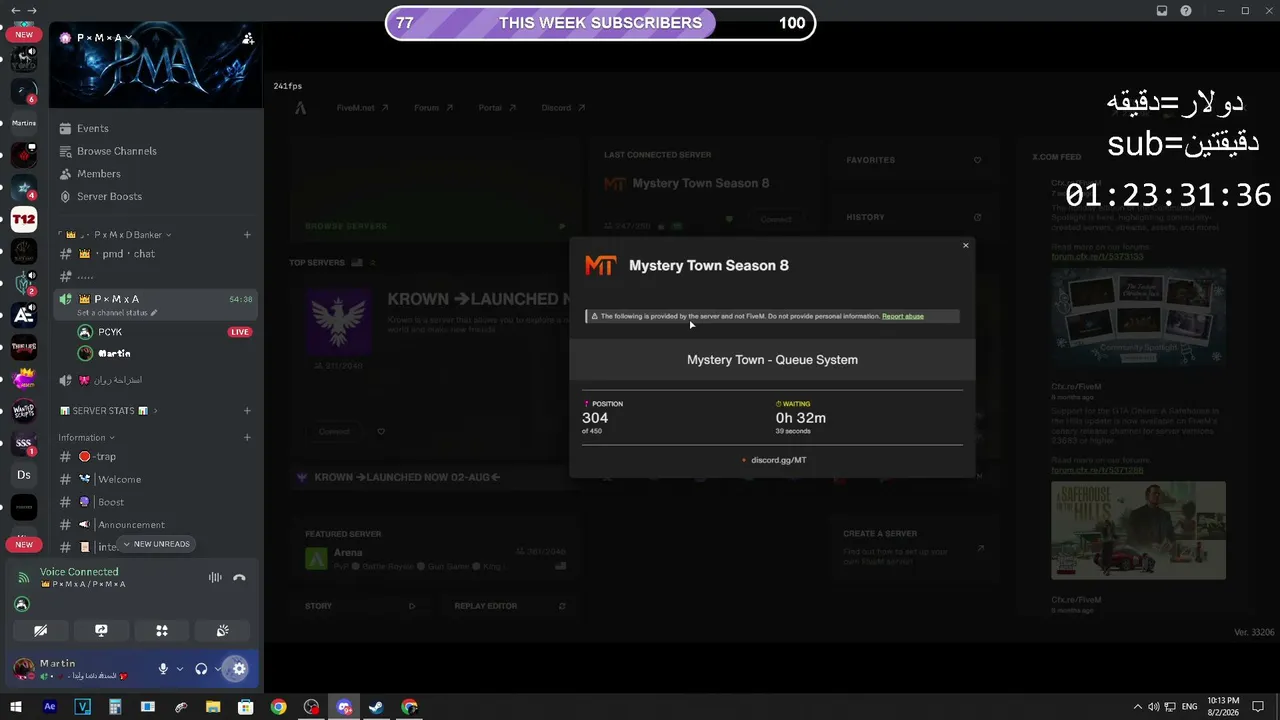Open the system clock and date
Viewport: 1280px width, 720px height.
coord(1223,707)
